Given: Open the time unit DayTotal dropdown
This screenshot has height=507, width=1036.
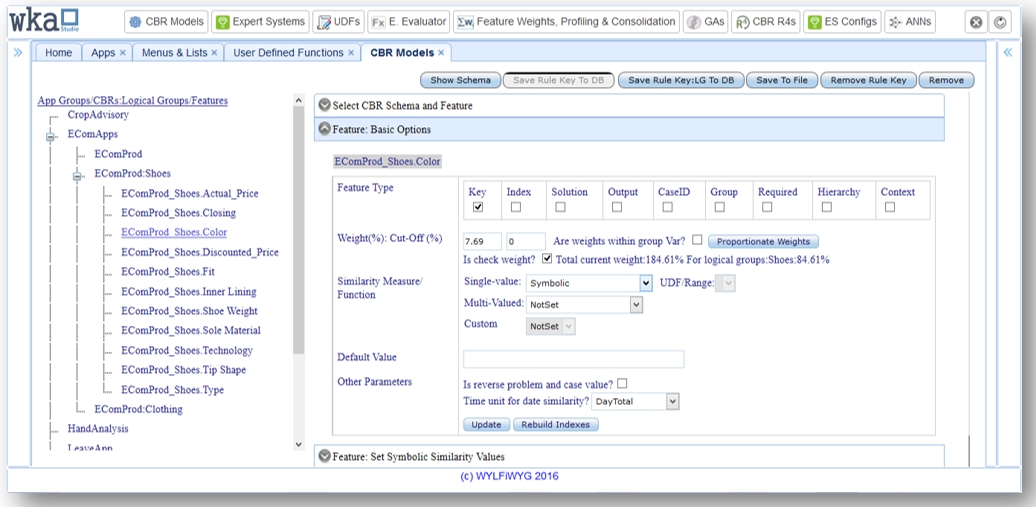Looking at the screenshot, I should click(x=635, y=401).
